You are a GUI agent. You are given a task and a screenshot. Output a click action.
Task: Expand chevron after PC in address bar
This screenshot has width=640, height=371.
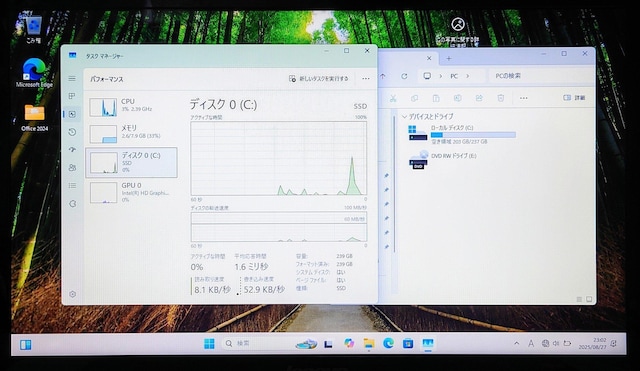(x=467, y=76)
